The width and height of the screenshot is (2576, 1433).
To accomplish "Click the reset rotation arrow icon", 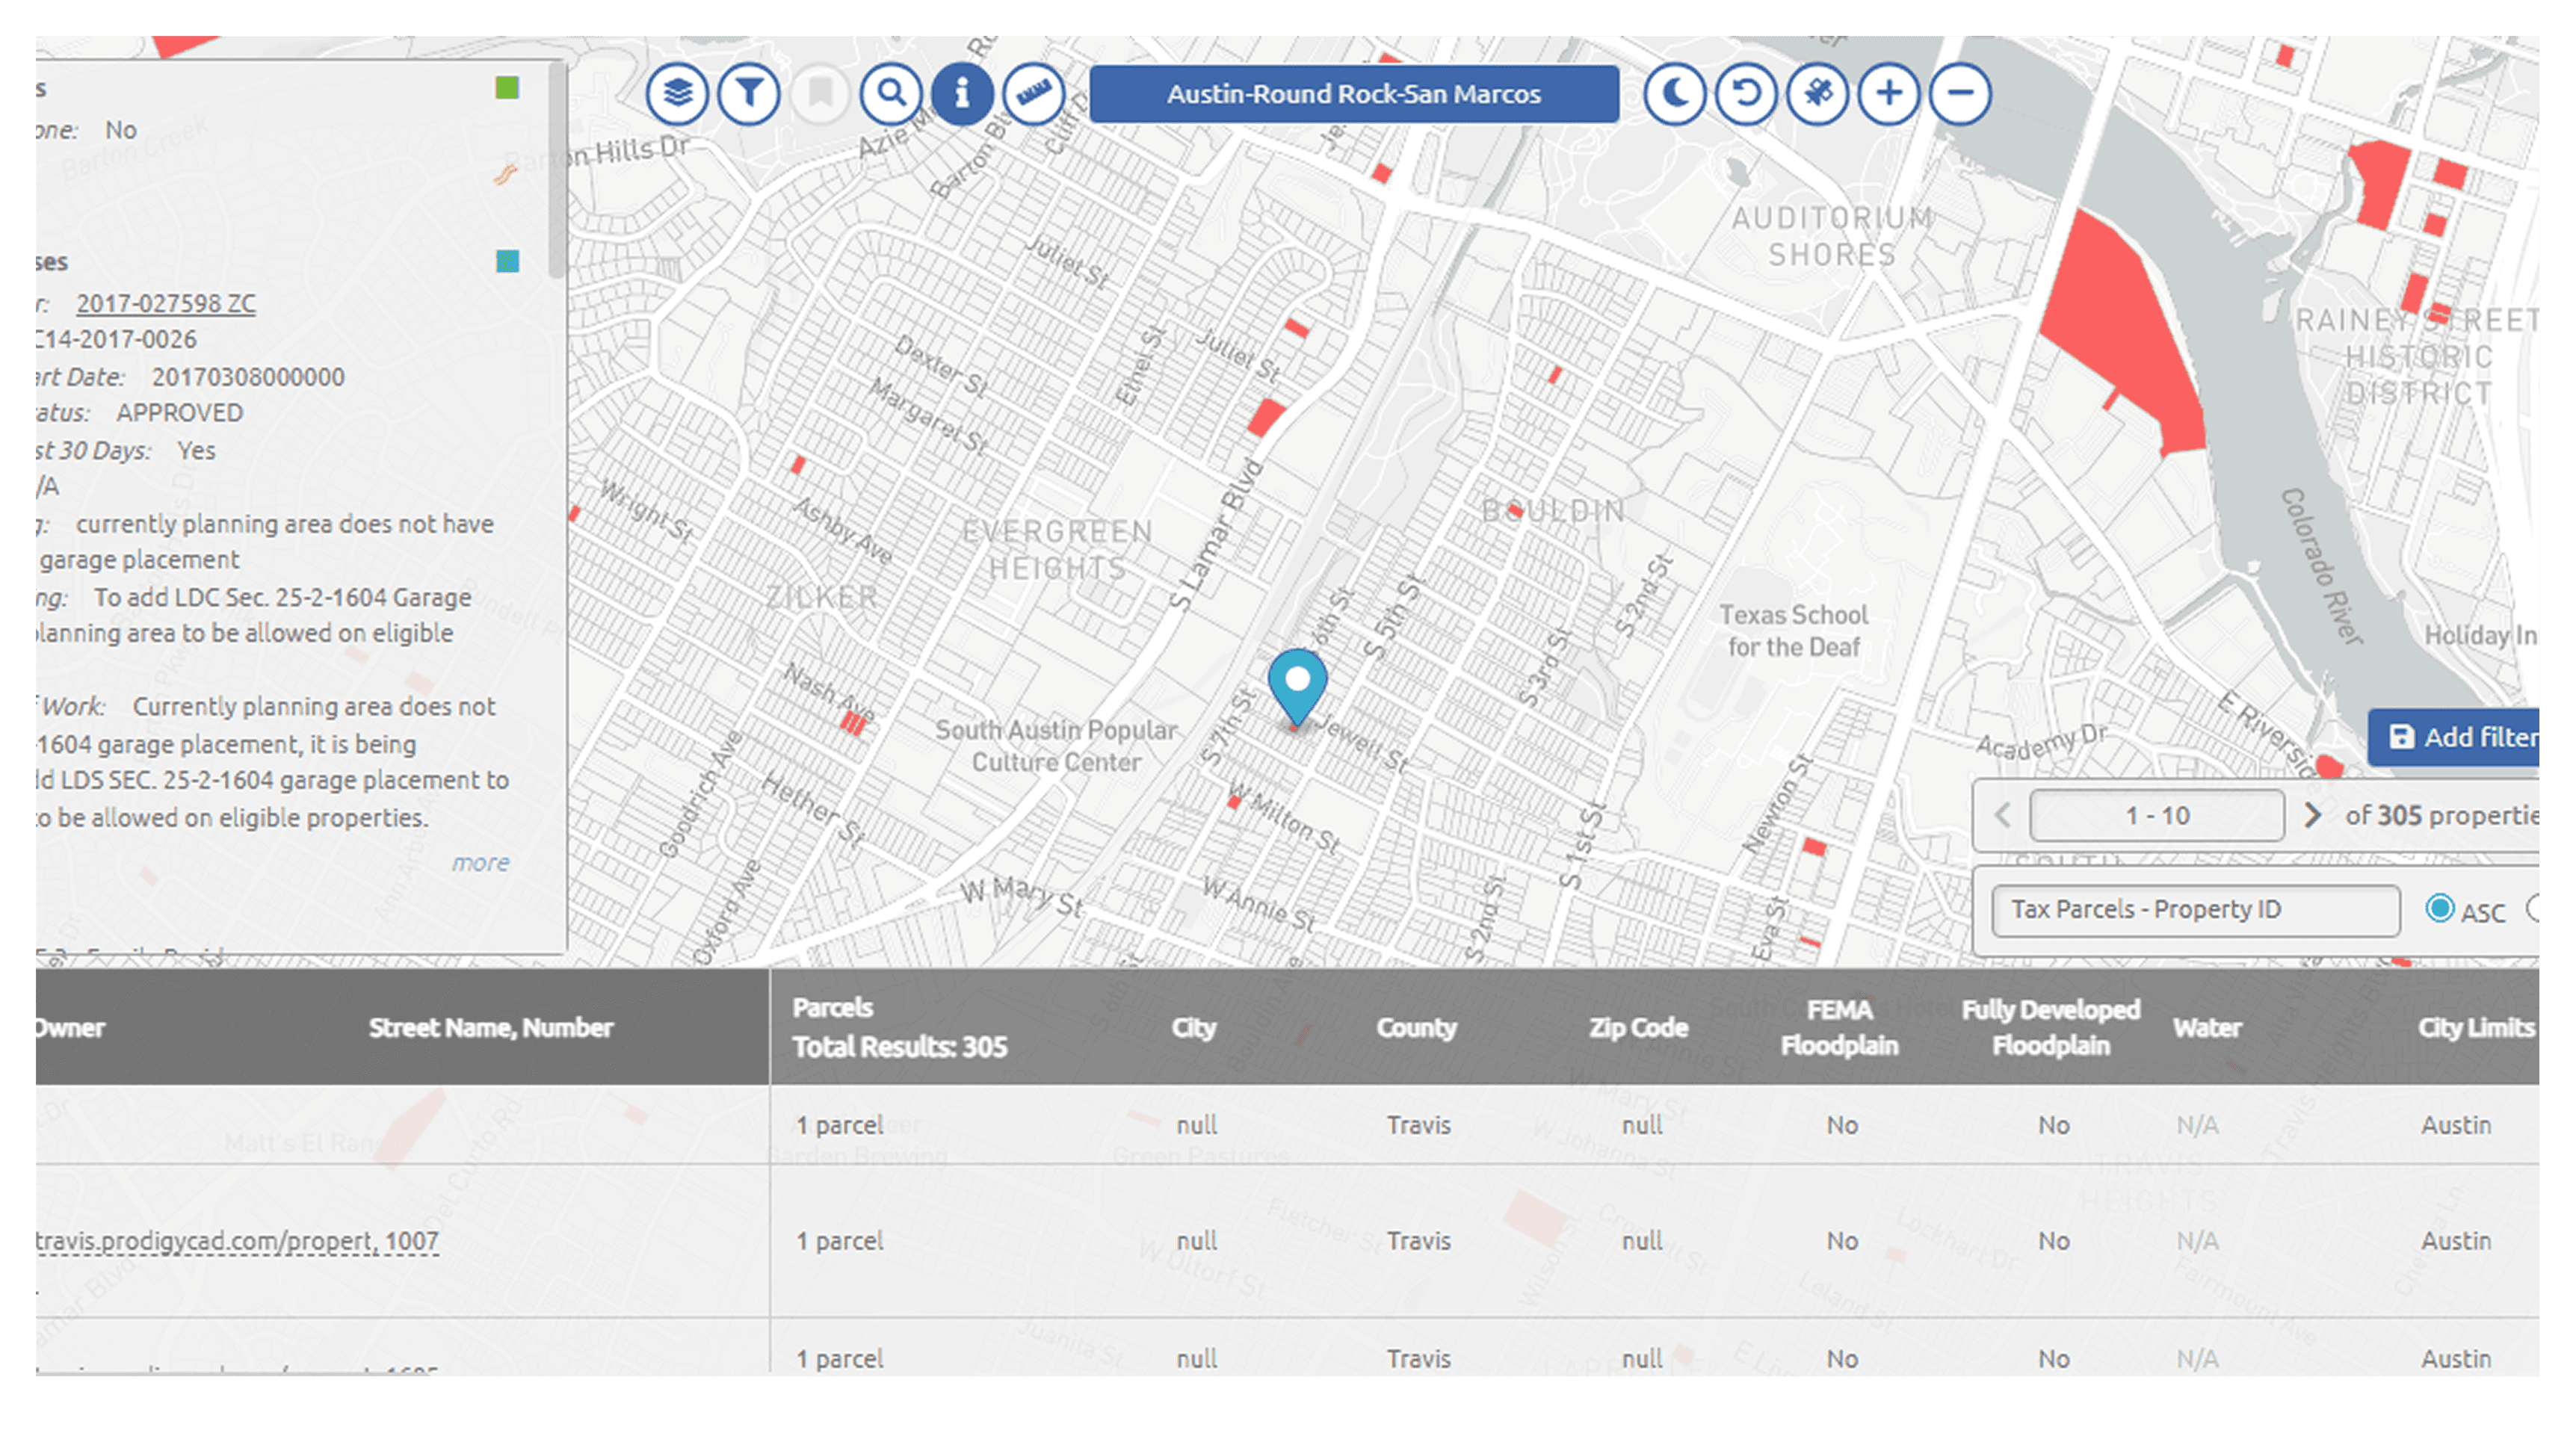I will coord(1746,94).
